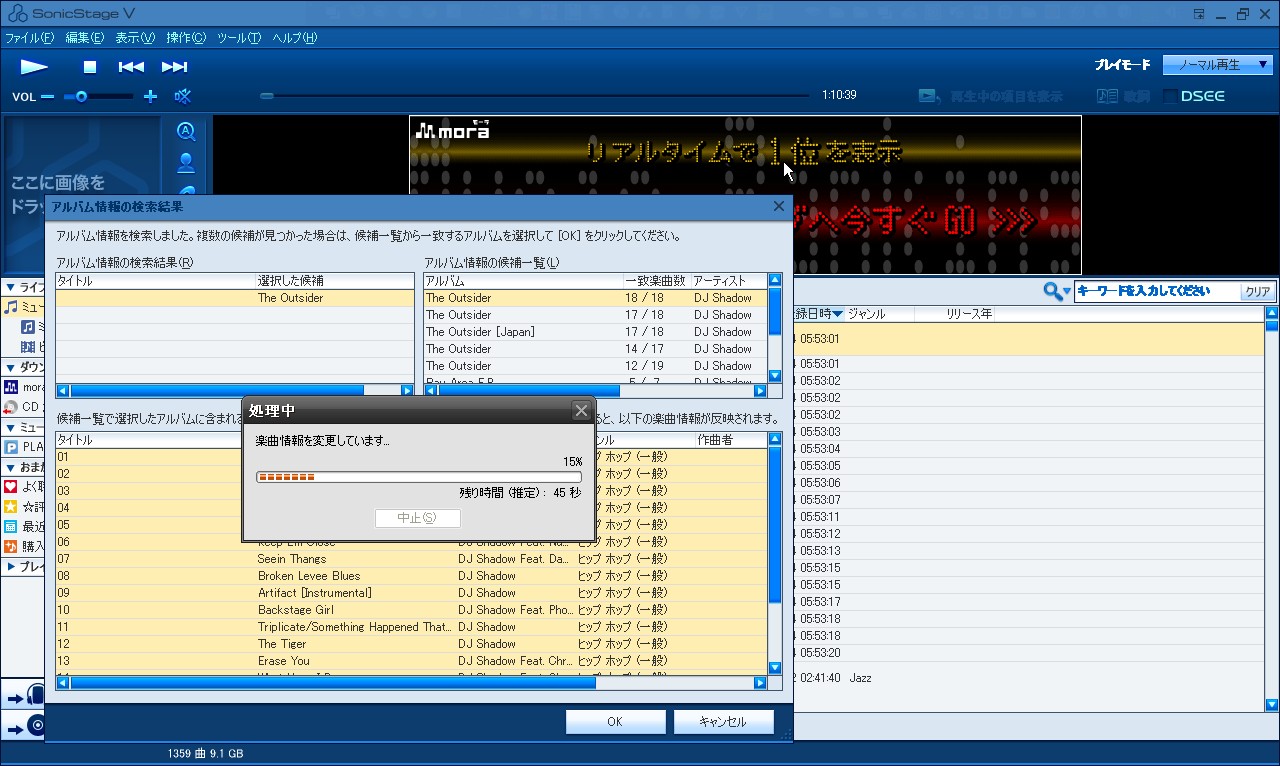Collapse the third sidebar section above PLA
Viewport: 1280px width, 766px height.
point(10,427)
